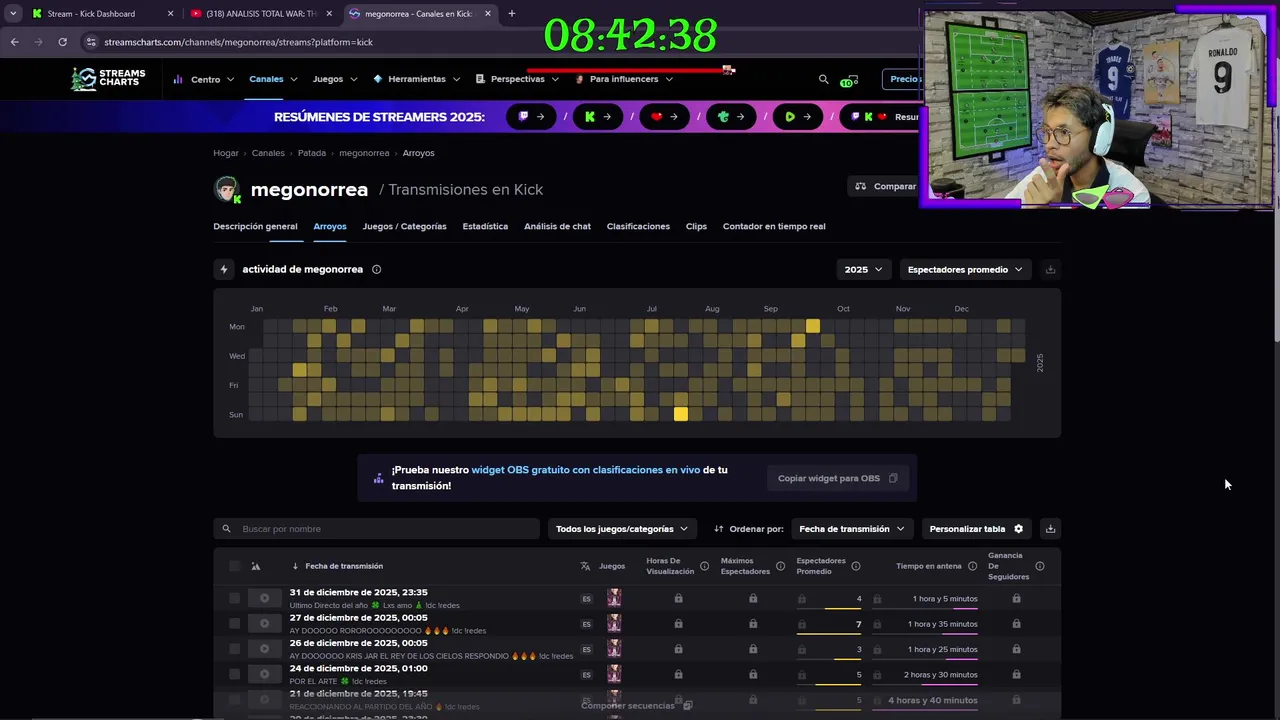Open the green Trovo recap pill

(x=732, y=117)
